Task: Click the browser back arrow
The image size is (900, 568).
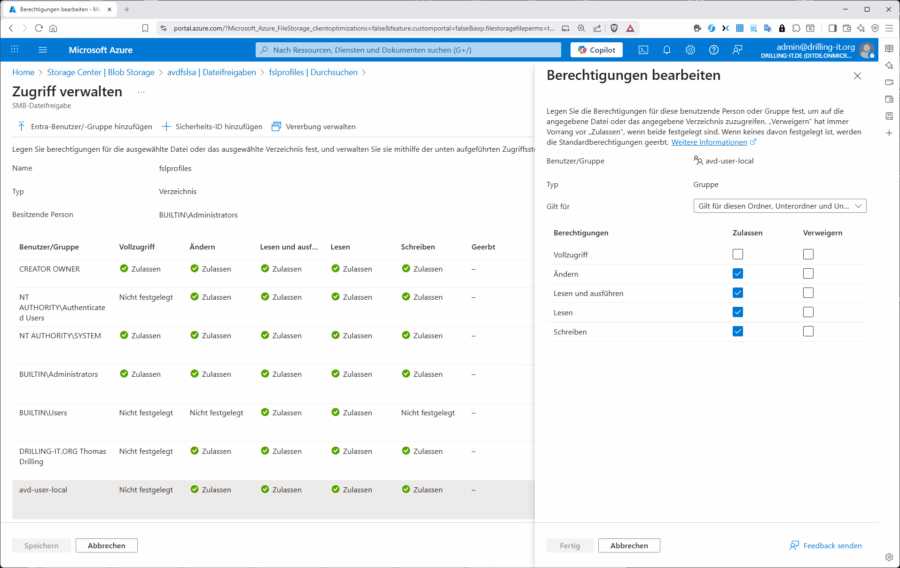Action: point(11,28)
